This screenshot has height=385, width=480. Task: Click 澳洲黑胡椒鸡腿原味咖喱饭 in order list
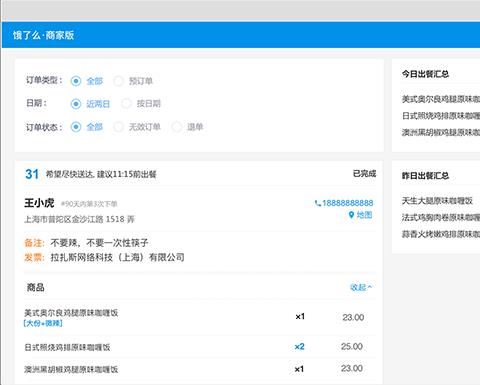tap(71, 369)
